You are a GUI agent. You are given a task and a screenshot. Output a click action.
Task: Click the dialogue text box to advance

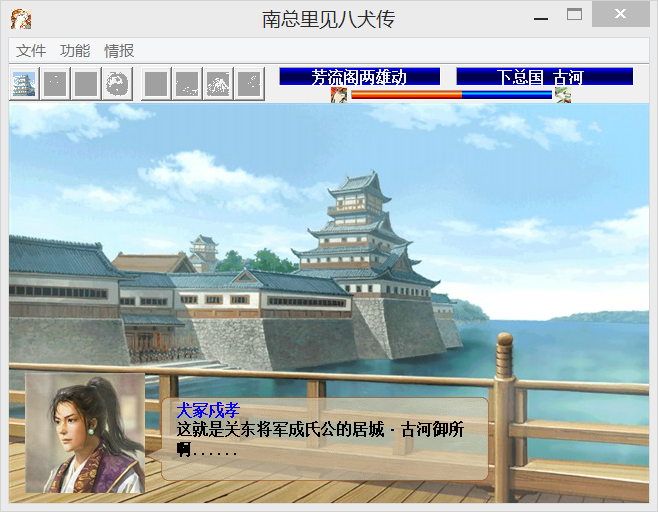coord(325,439)
